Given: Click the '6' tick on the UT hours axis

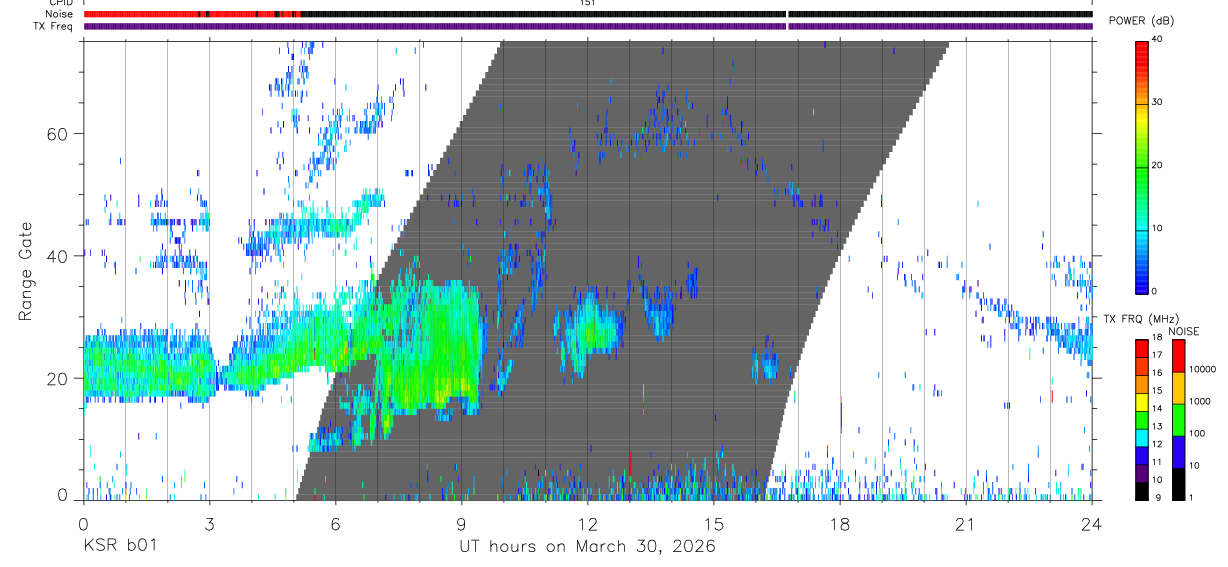Looking at the screenshot, I should tap(335, 522).
